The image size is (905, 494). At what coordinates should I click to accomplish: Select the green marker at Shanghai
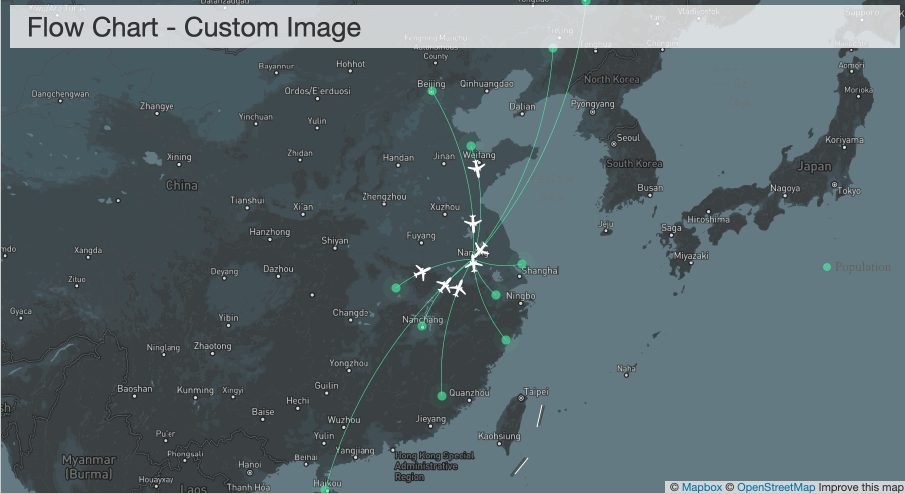click(522, 264)
